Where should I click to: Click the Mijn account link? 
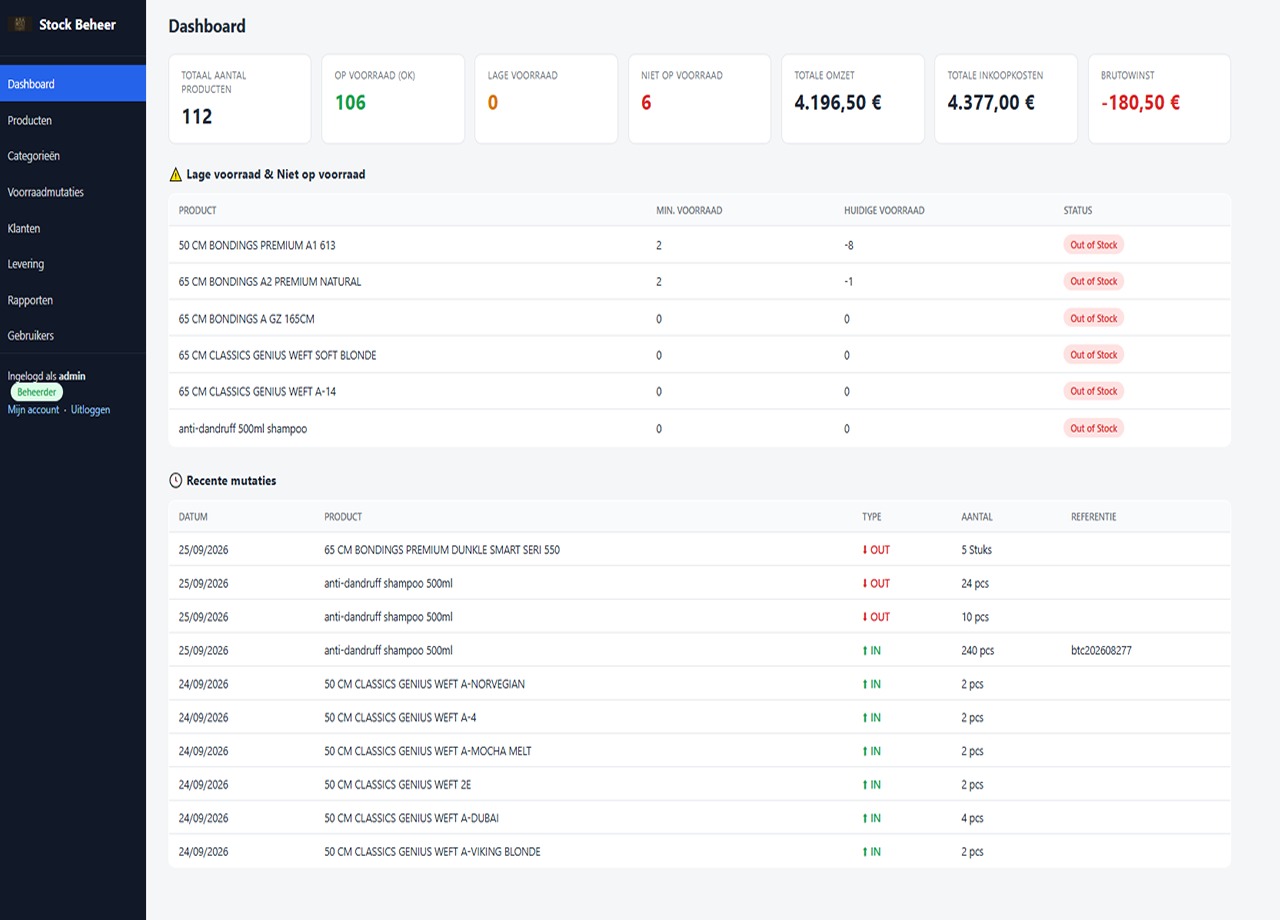pos(33,410)
